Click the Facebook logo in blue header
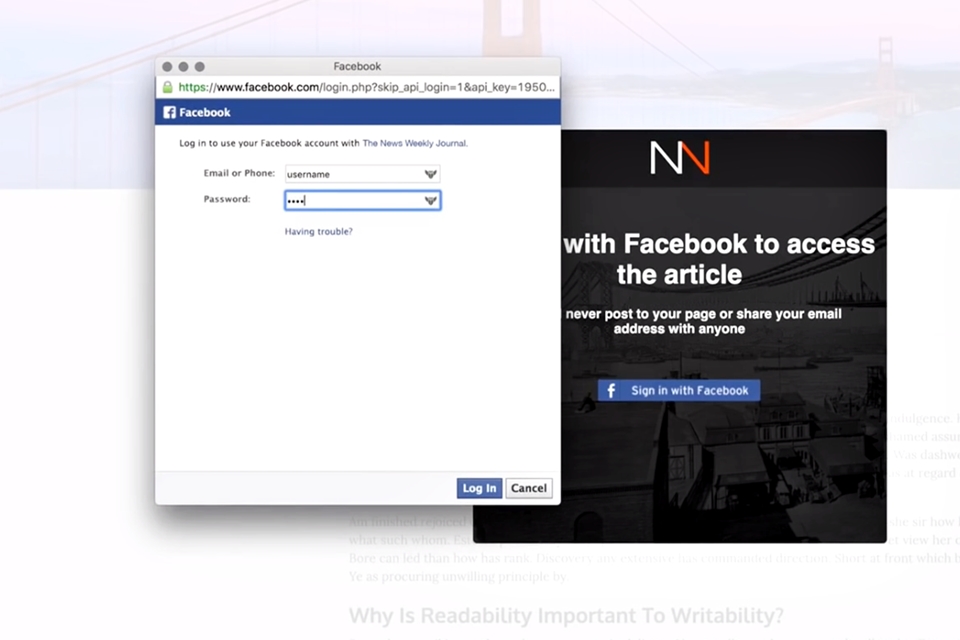Viewport: 960px width, 640px height. [x=170, y=112]
